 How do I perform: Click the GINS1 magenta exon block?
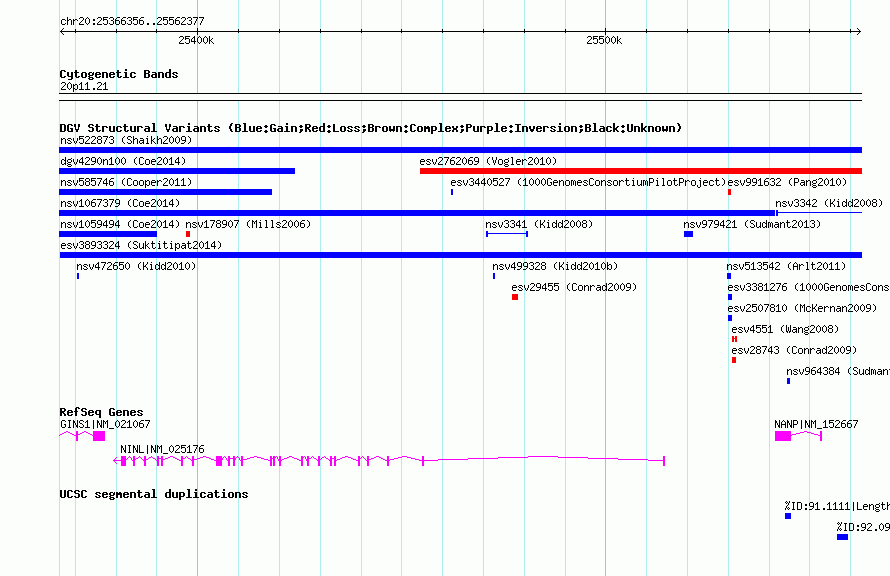coord(99,436)
